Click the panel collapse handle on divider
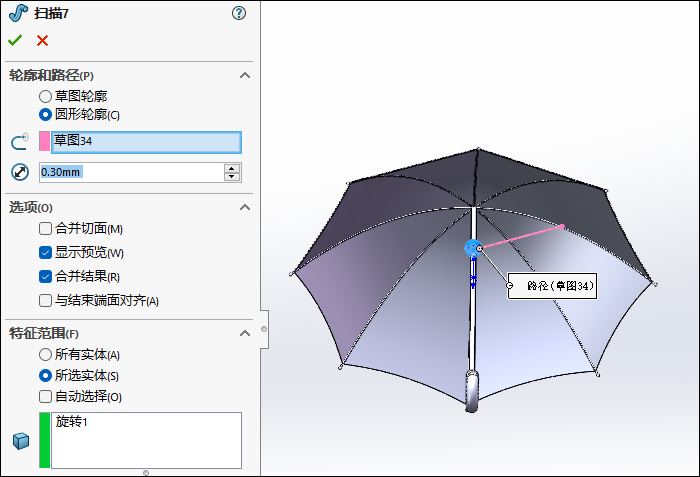 [x=264, y=329]
